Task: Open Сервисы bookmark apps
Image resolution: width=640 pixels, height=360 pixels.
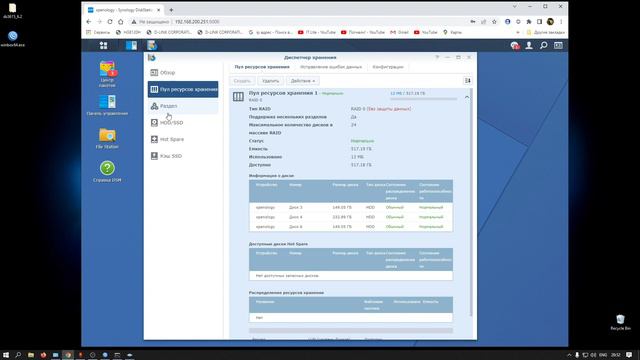Action: point(98,32)
